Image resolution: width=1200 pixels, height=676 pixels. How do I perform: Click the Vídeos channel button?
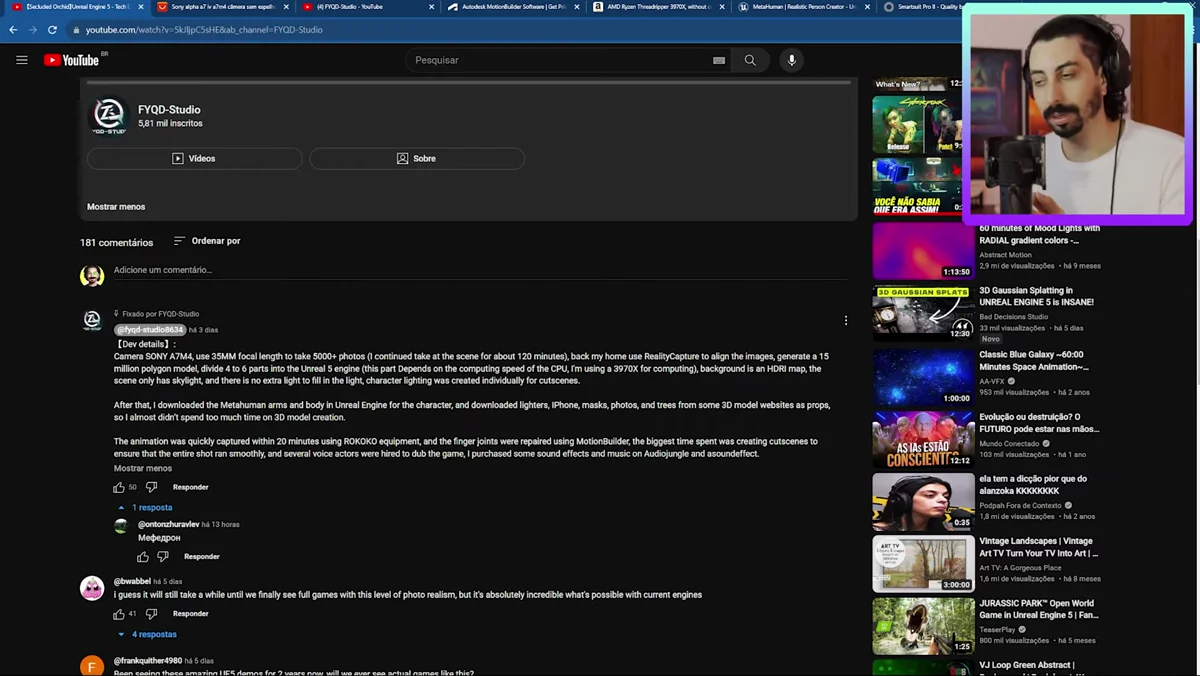click(x=194, y=158)
